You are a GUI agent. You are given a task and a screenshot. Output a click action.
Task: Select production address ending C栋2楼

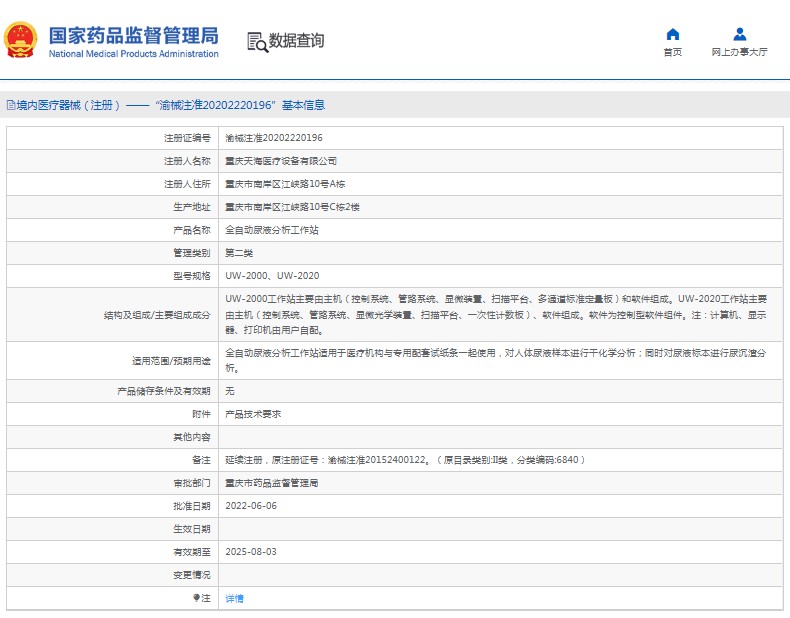click(292, 207)
